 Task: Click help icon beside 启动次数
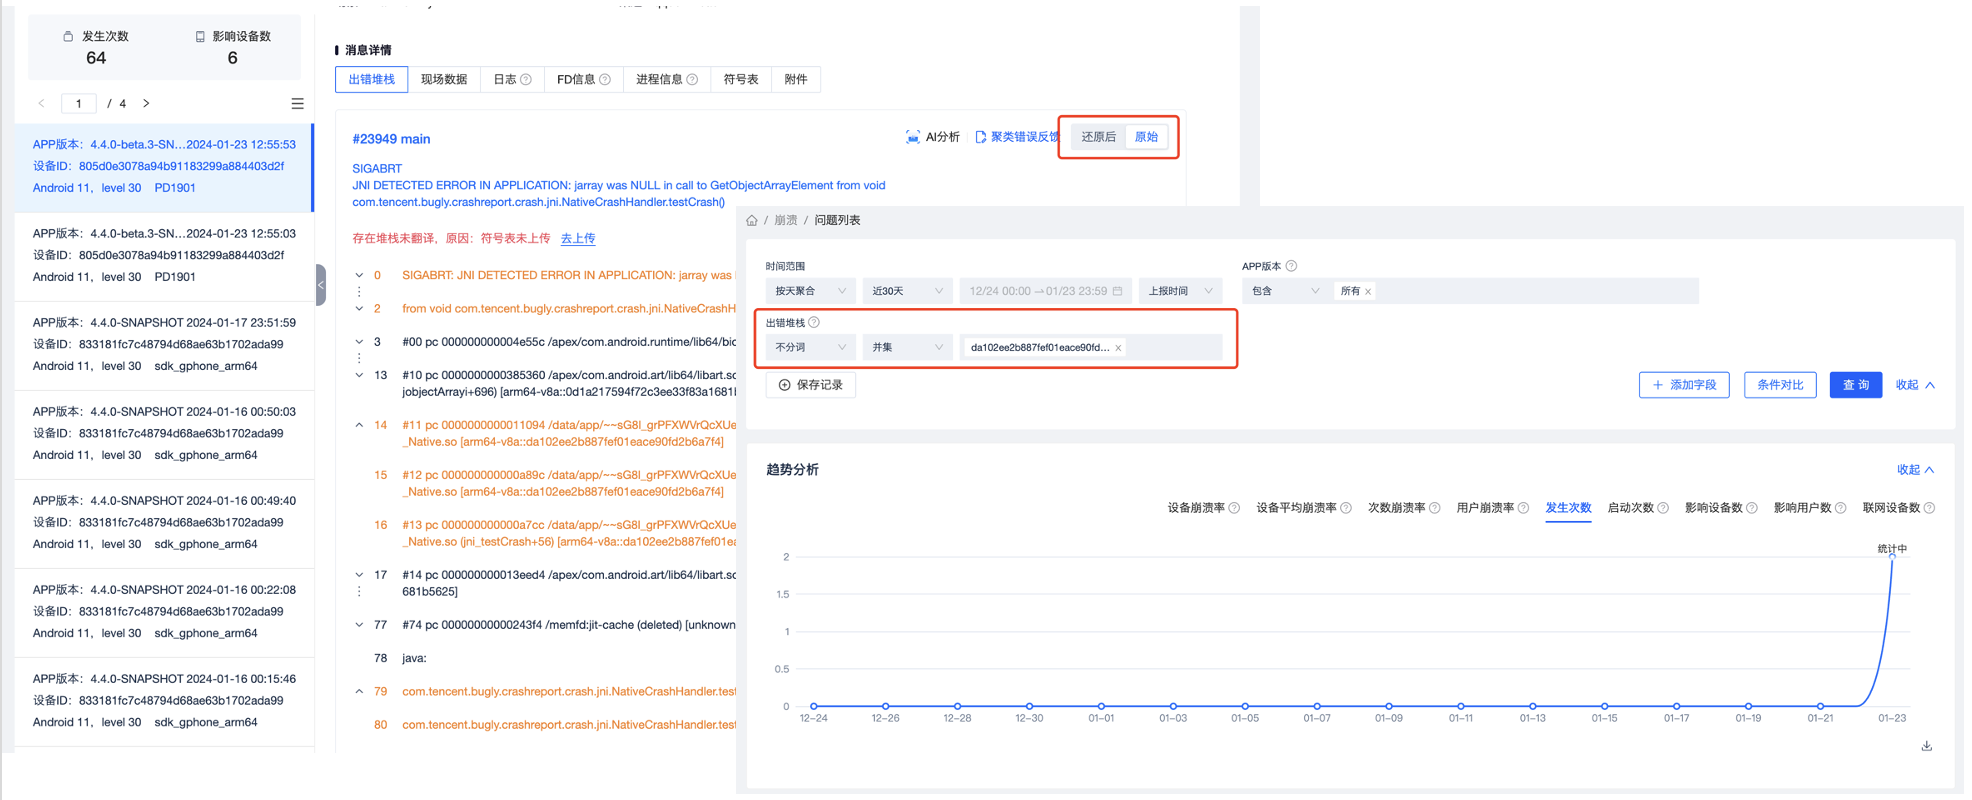point(1663,508)
